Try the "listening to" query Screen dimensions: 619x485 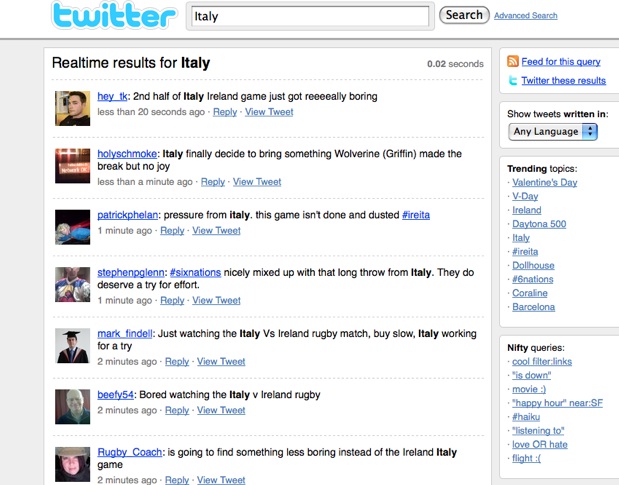[538, 431]
